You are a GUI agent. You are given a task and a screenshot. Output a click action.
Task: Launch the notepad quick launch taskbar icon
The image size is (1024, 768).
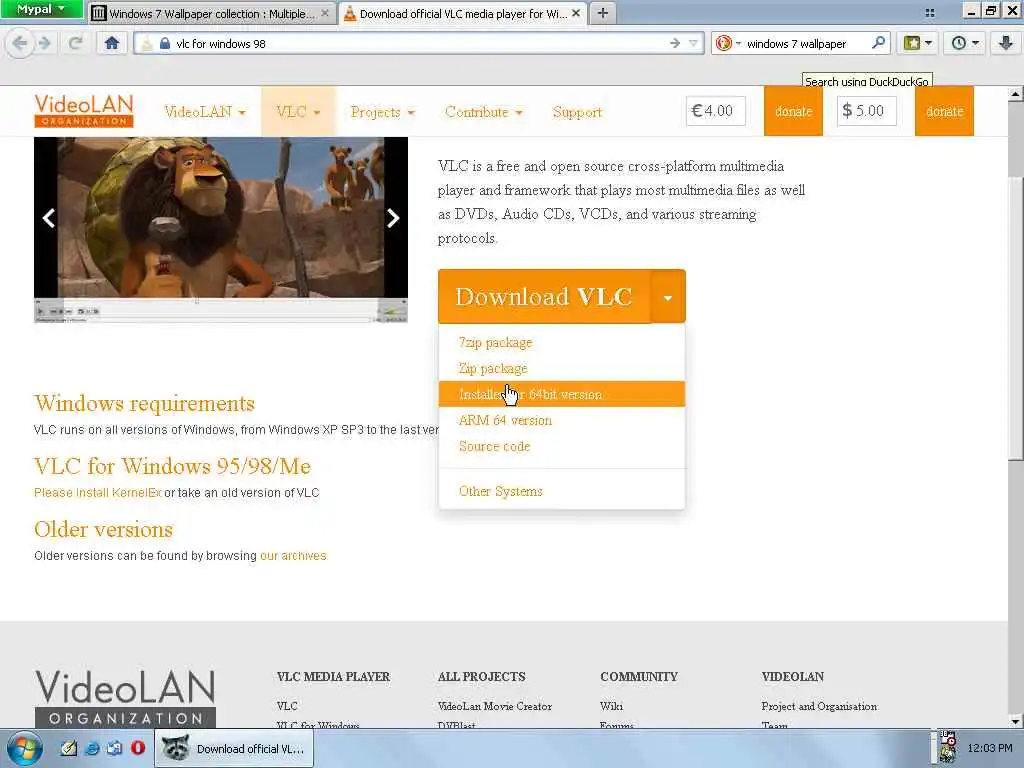[69, 748]
